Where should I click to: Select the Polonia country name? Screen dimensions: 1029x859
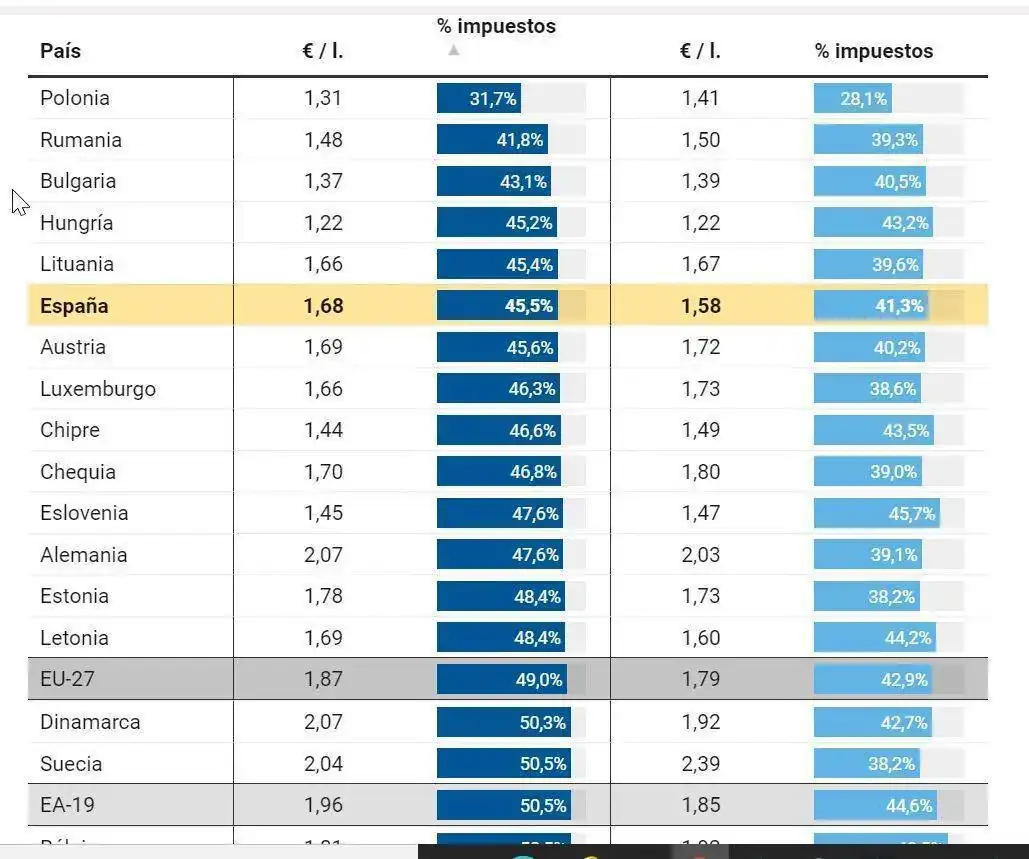coord(75,98)
